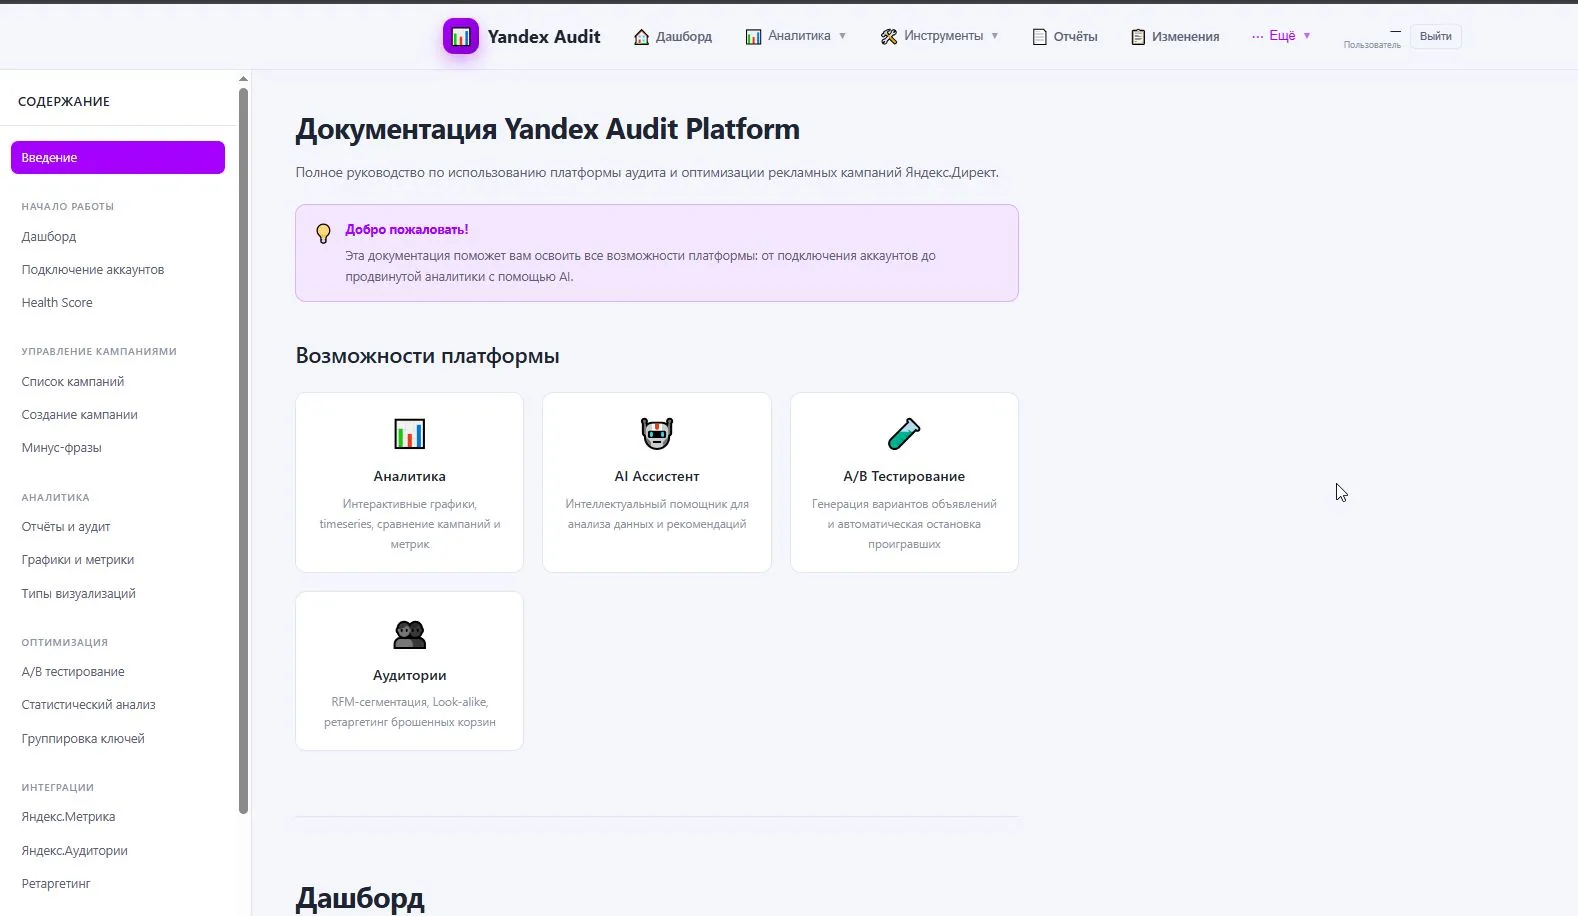Open Подключение аккаунтов in sidebar
1578x916 pixels.
(x=93, y=270)
